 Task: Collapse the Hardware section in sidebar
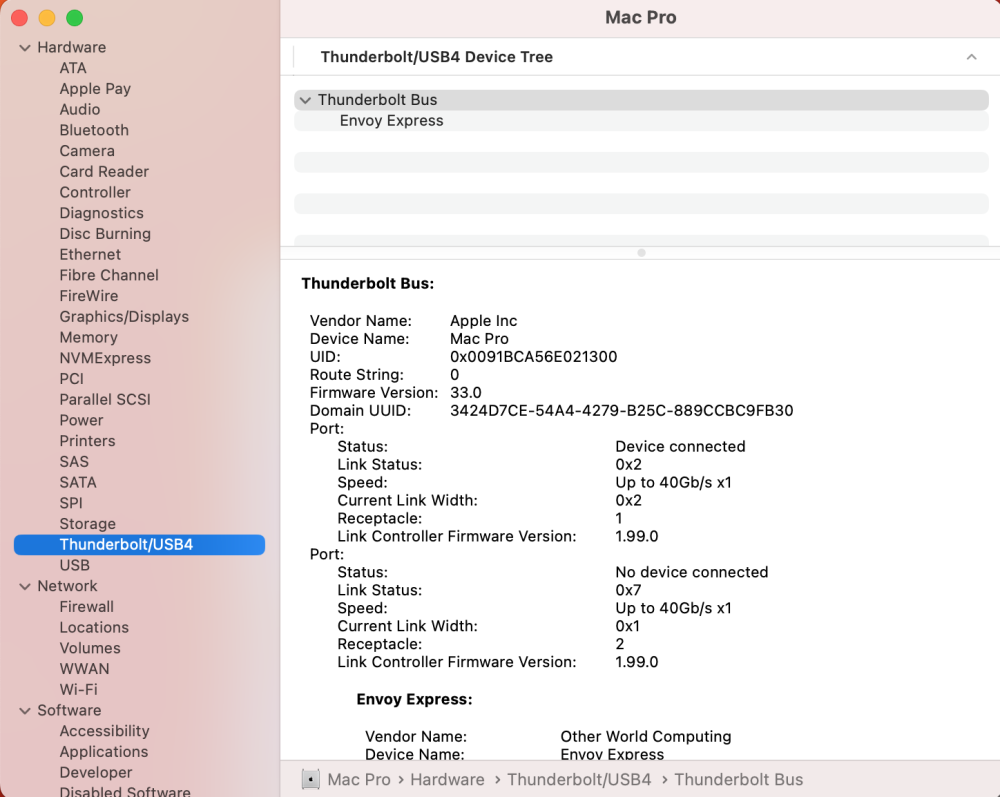click(x=25, y=48)
